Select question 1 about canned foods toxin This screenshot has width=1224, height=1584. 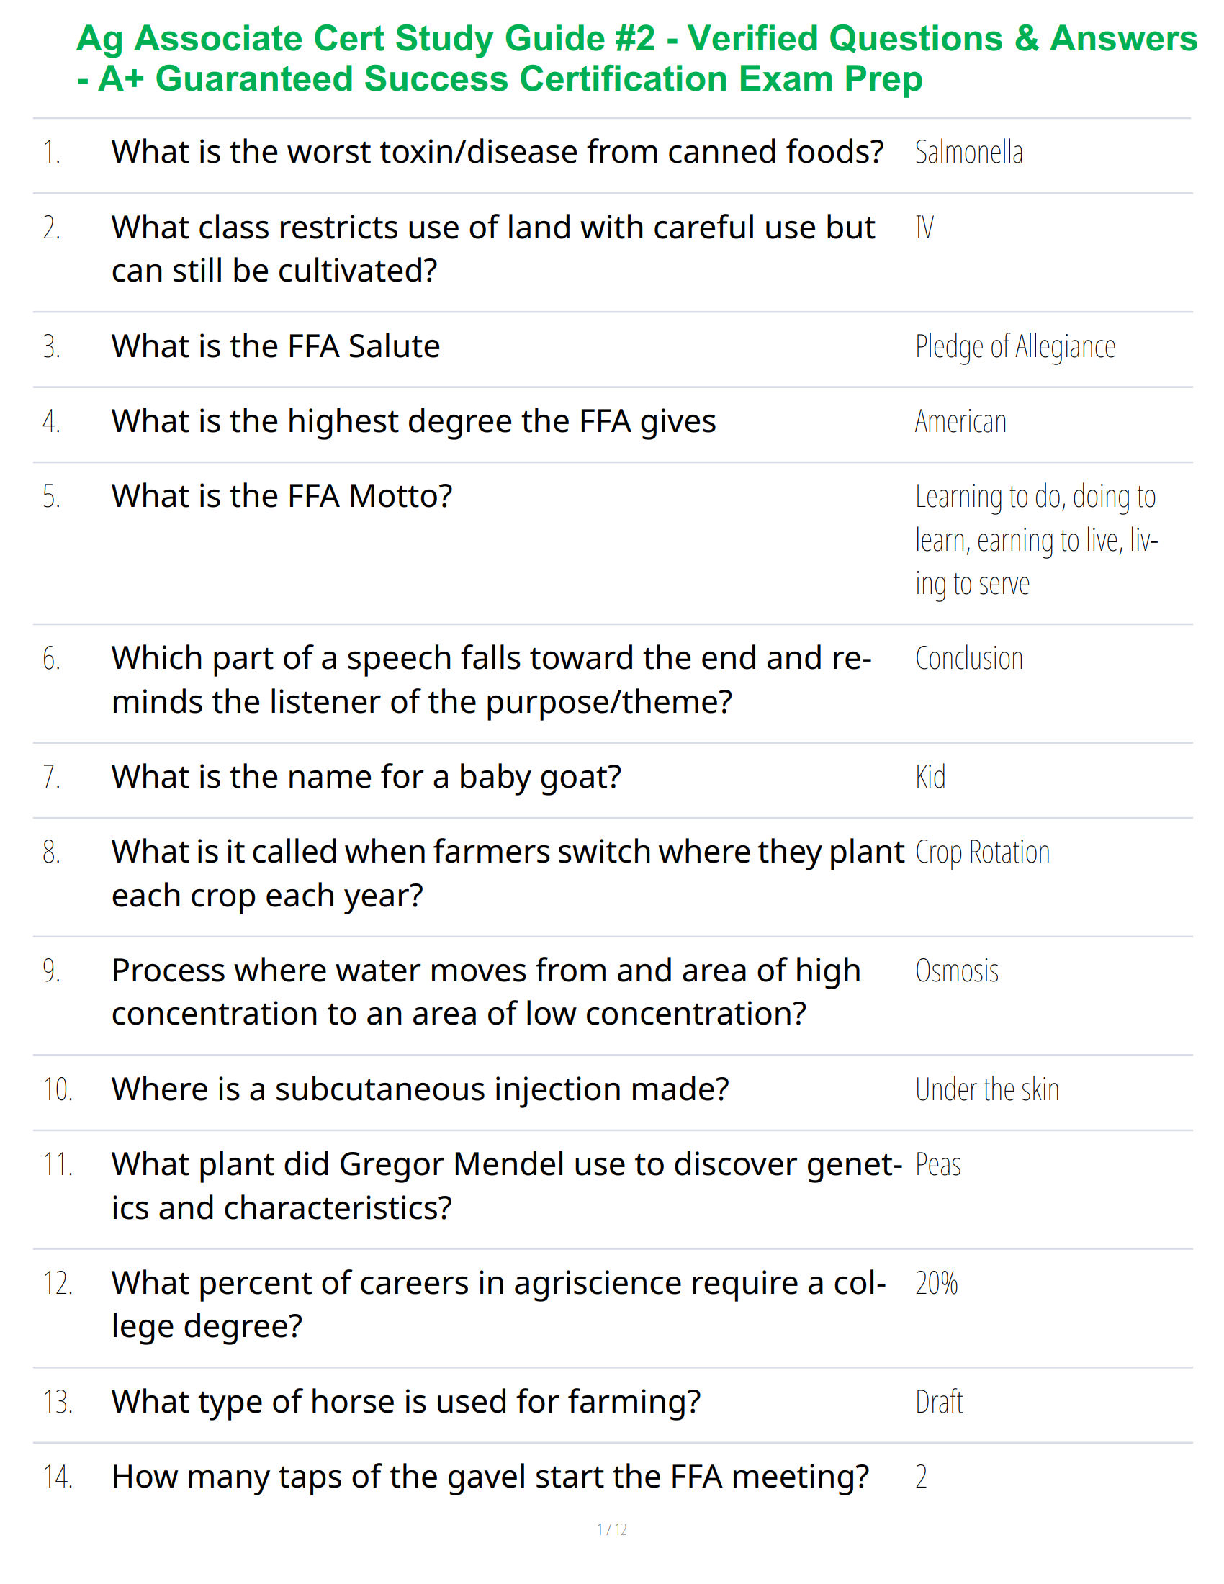tap(497, 152)
